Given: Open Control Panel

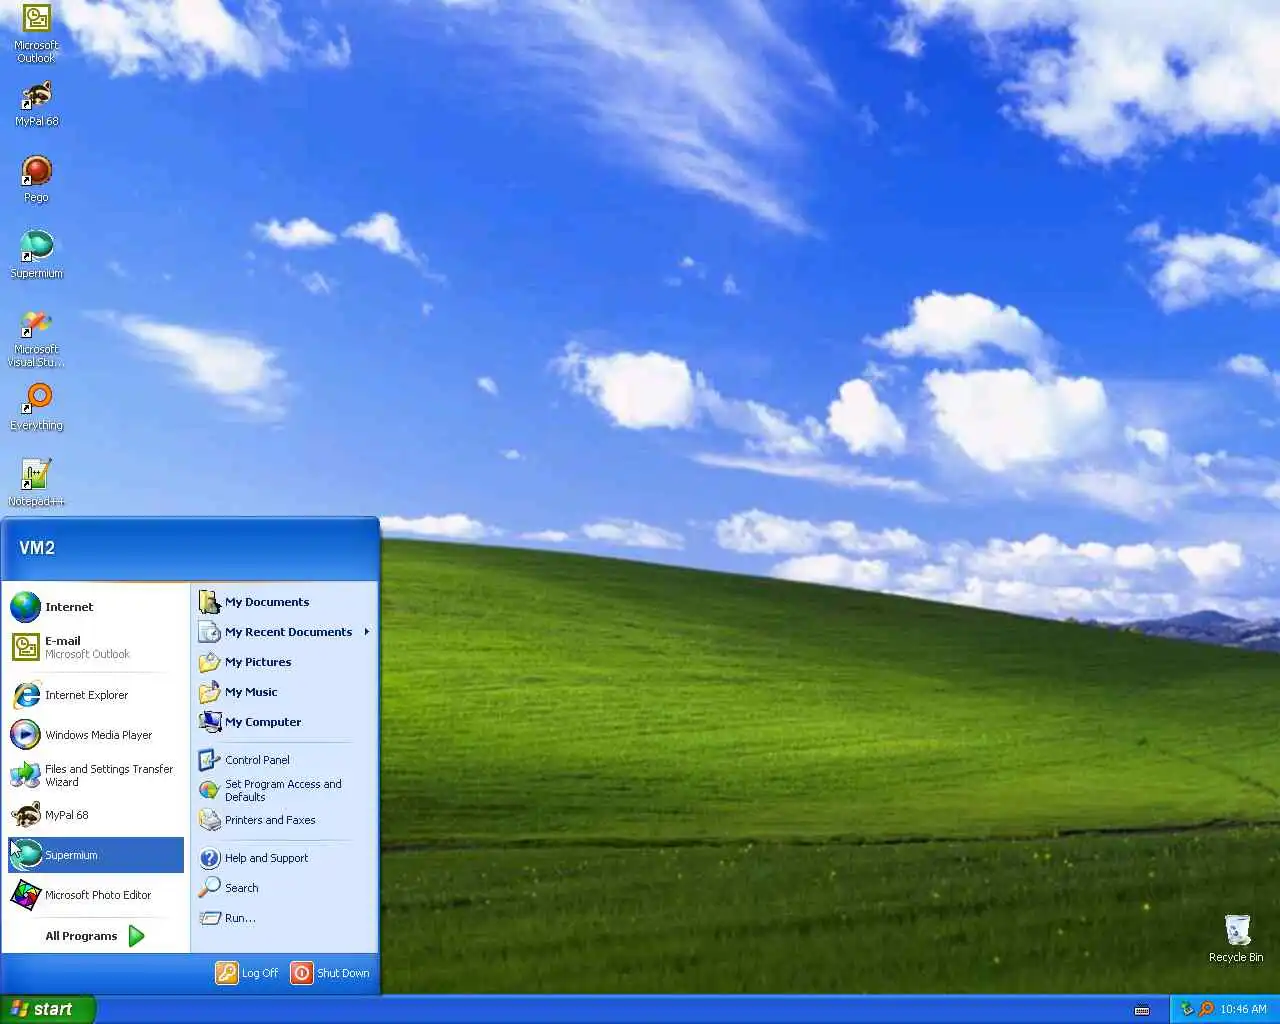Looking at the screenshot, I should [284, 760].
